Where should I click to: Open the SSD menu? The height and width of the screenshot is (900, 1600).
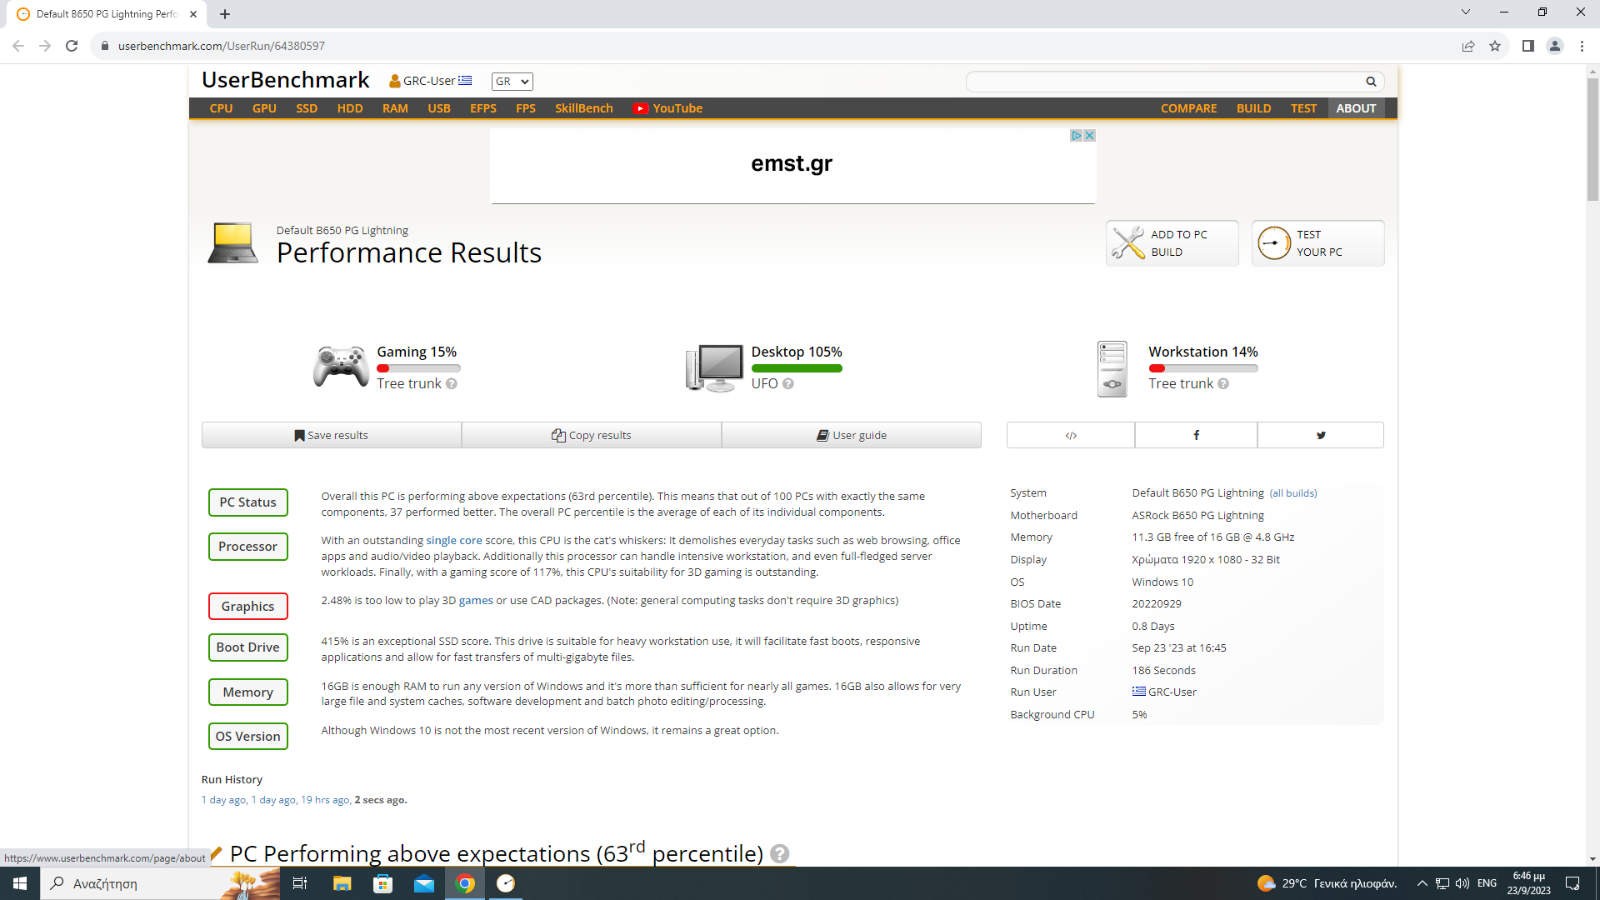click(306, 108)
